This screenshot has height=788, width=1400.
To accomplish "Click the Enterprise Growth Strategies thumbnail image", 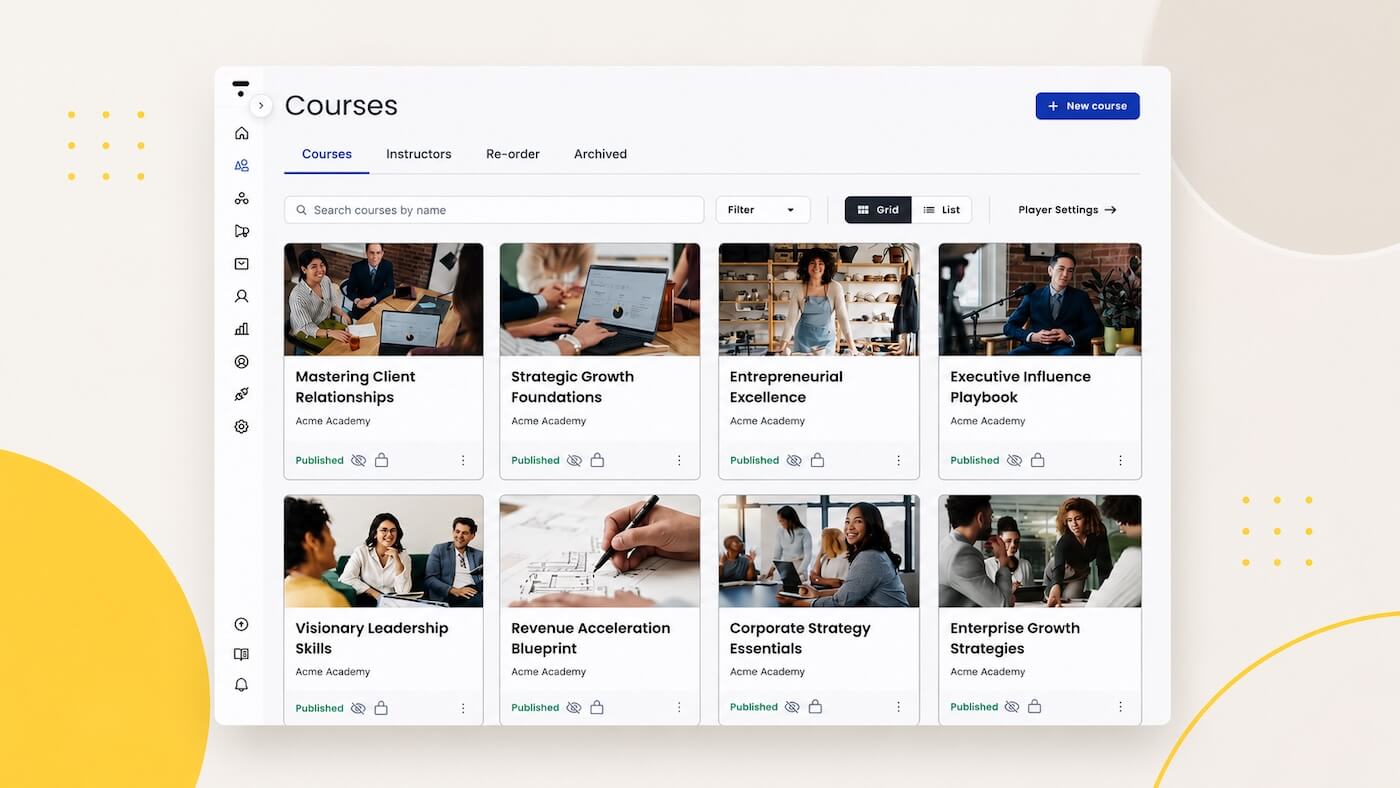I will coord(1040,551).
